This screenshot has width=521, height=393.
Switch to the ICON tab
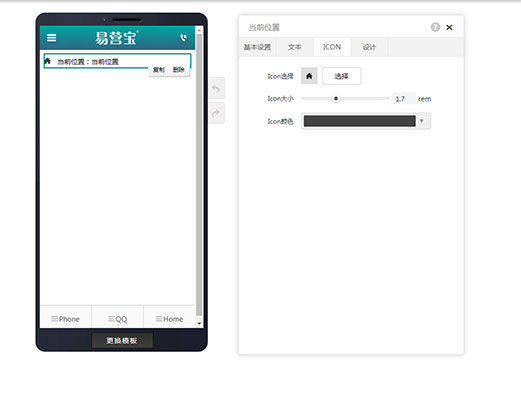(x=332, y=47)
